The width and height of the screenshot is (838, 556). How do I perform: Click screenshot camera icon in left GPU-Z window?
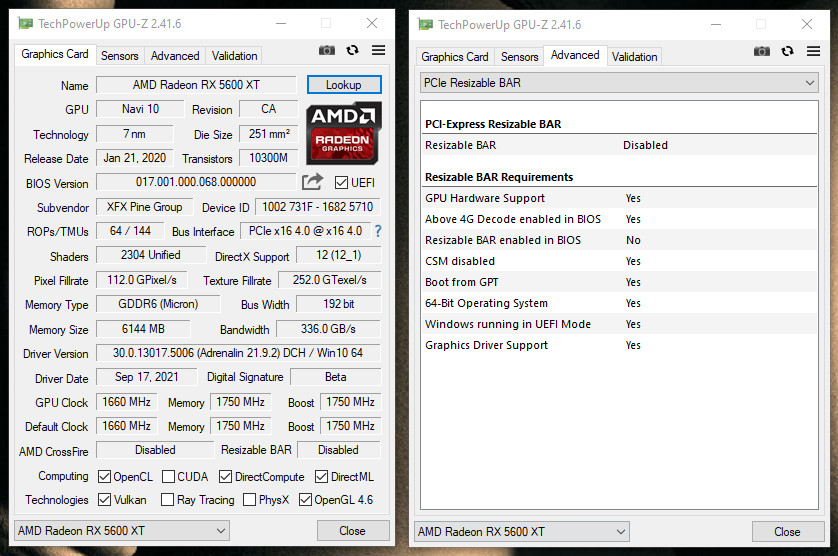[327, 50]
